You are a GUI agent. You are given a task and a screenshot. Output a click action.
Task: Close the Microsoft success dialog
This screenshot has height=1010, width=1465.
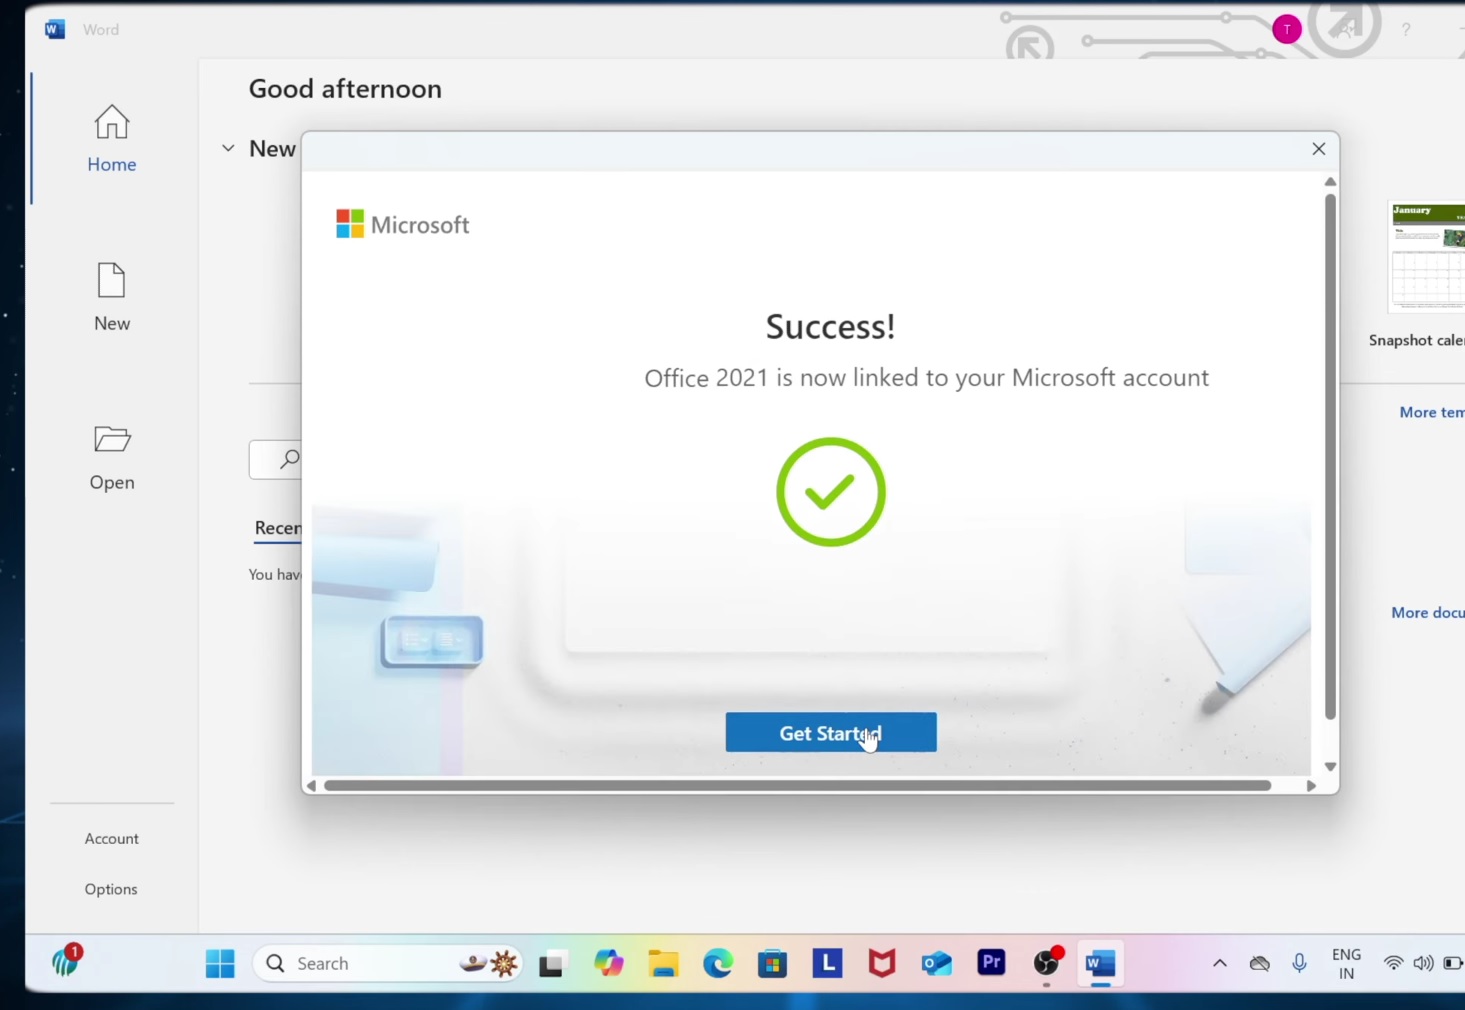tap(1318, 149)
